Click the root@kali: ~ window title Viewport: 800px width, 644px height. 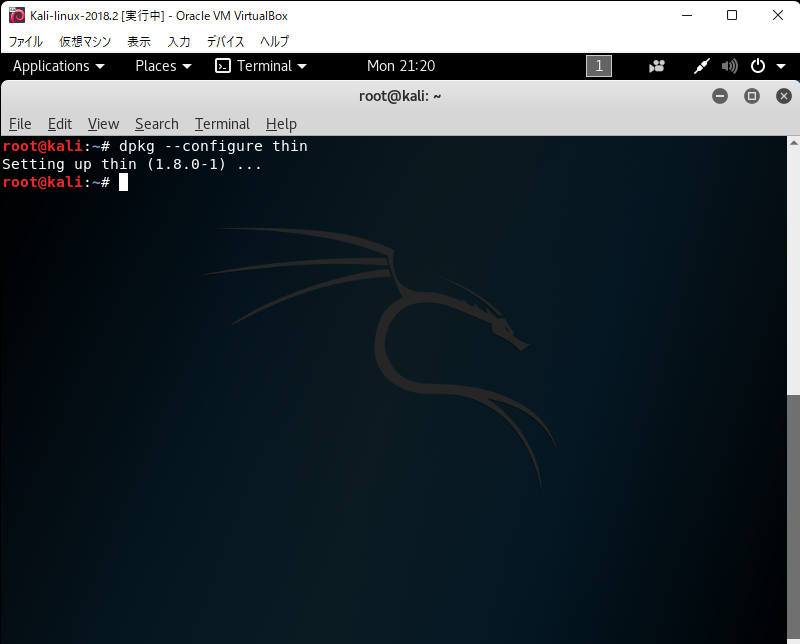click(x=400, y=96)
